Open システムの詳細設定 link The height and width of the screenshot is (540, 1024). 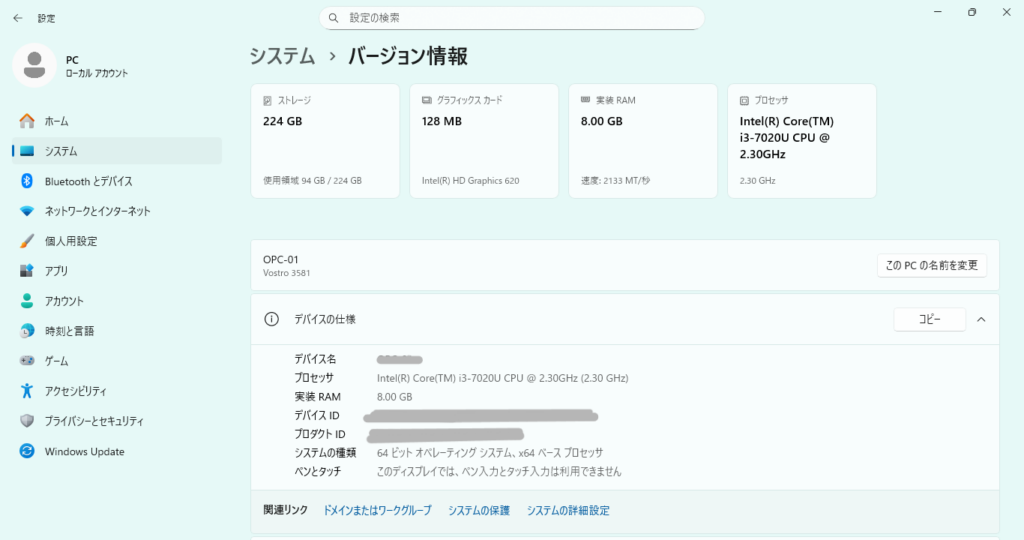point(567,510)
